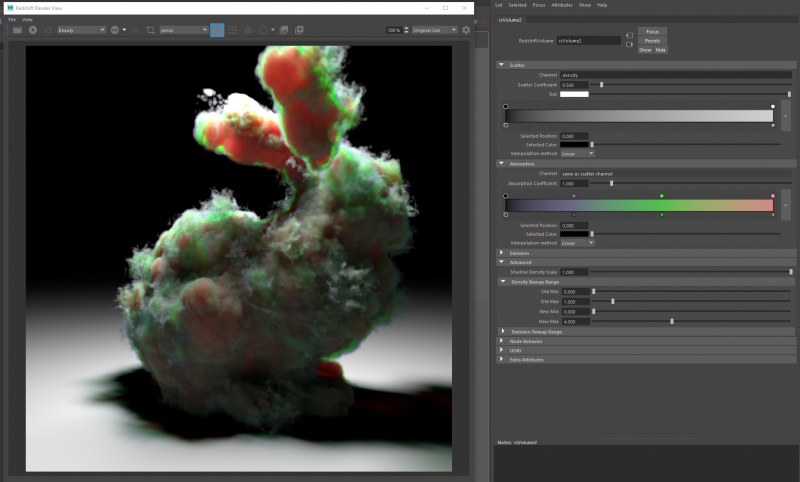Click the Hide button
The height and width of the screenshot is (482, 800).
[660, 49]
